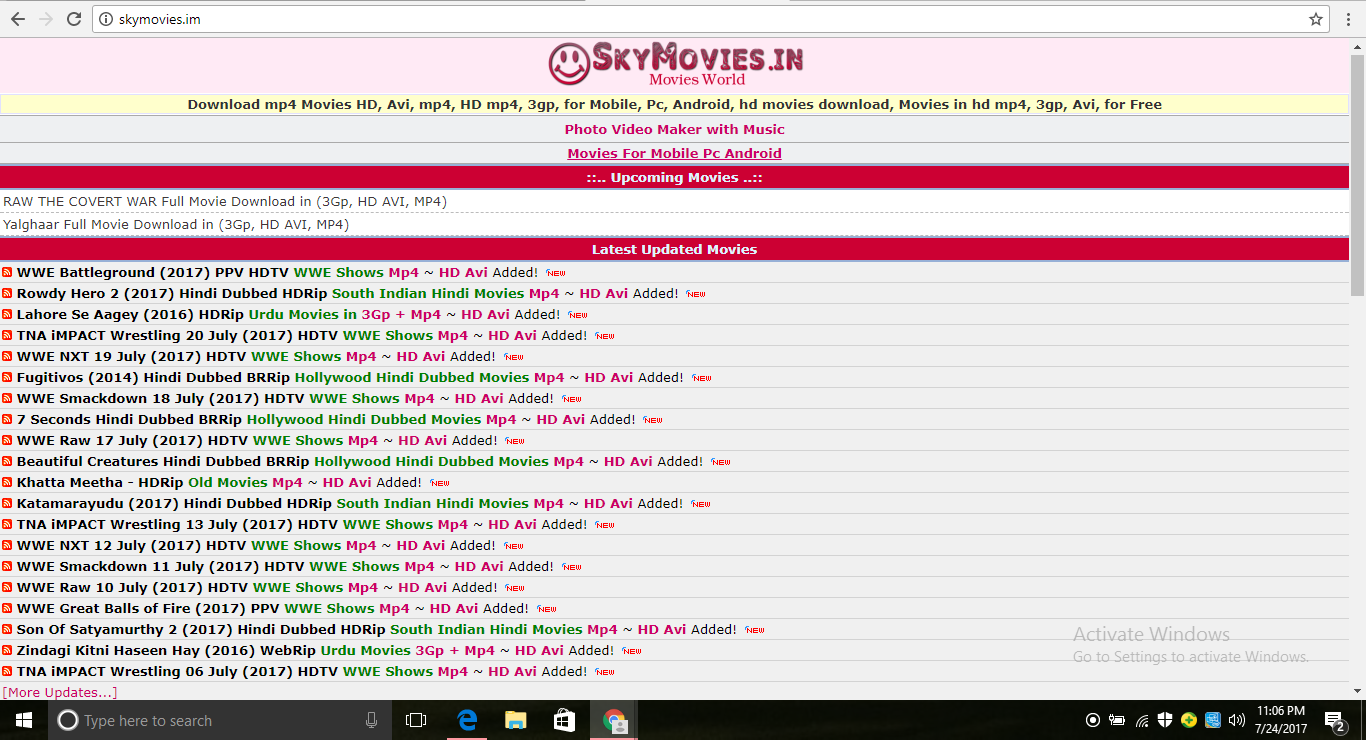
Task: Open TNA iMPACT Wrestling 13 July (2017) link
Action: click(x=177, y=524)
